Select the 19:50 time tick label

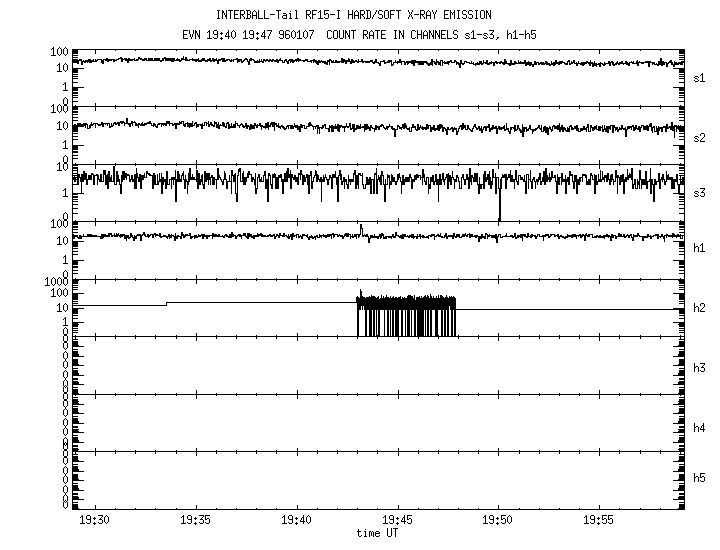(498, 522)
